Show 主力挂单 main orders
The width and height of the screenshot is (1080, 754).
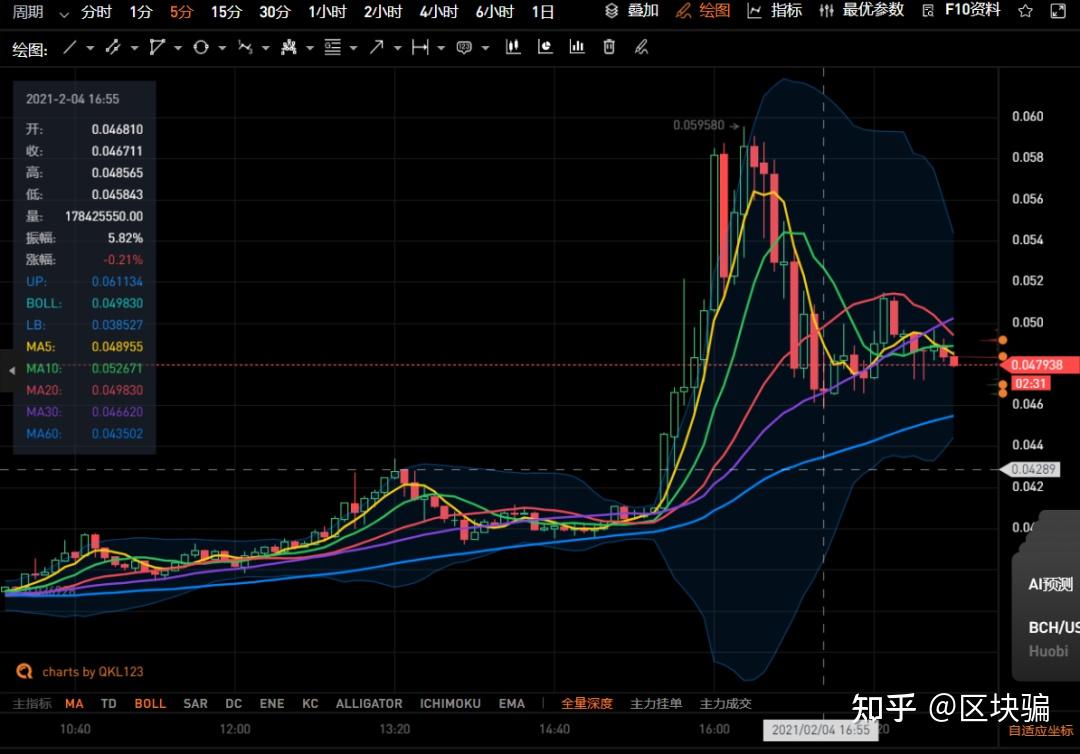[x=656, y=704]
